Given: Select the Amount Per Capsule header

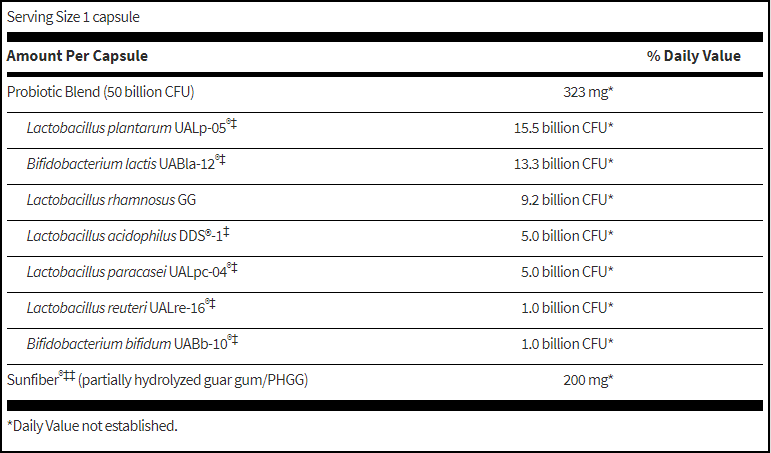Looking at the screenshot, I should click(x=77, y=56).
